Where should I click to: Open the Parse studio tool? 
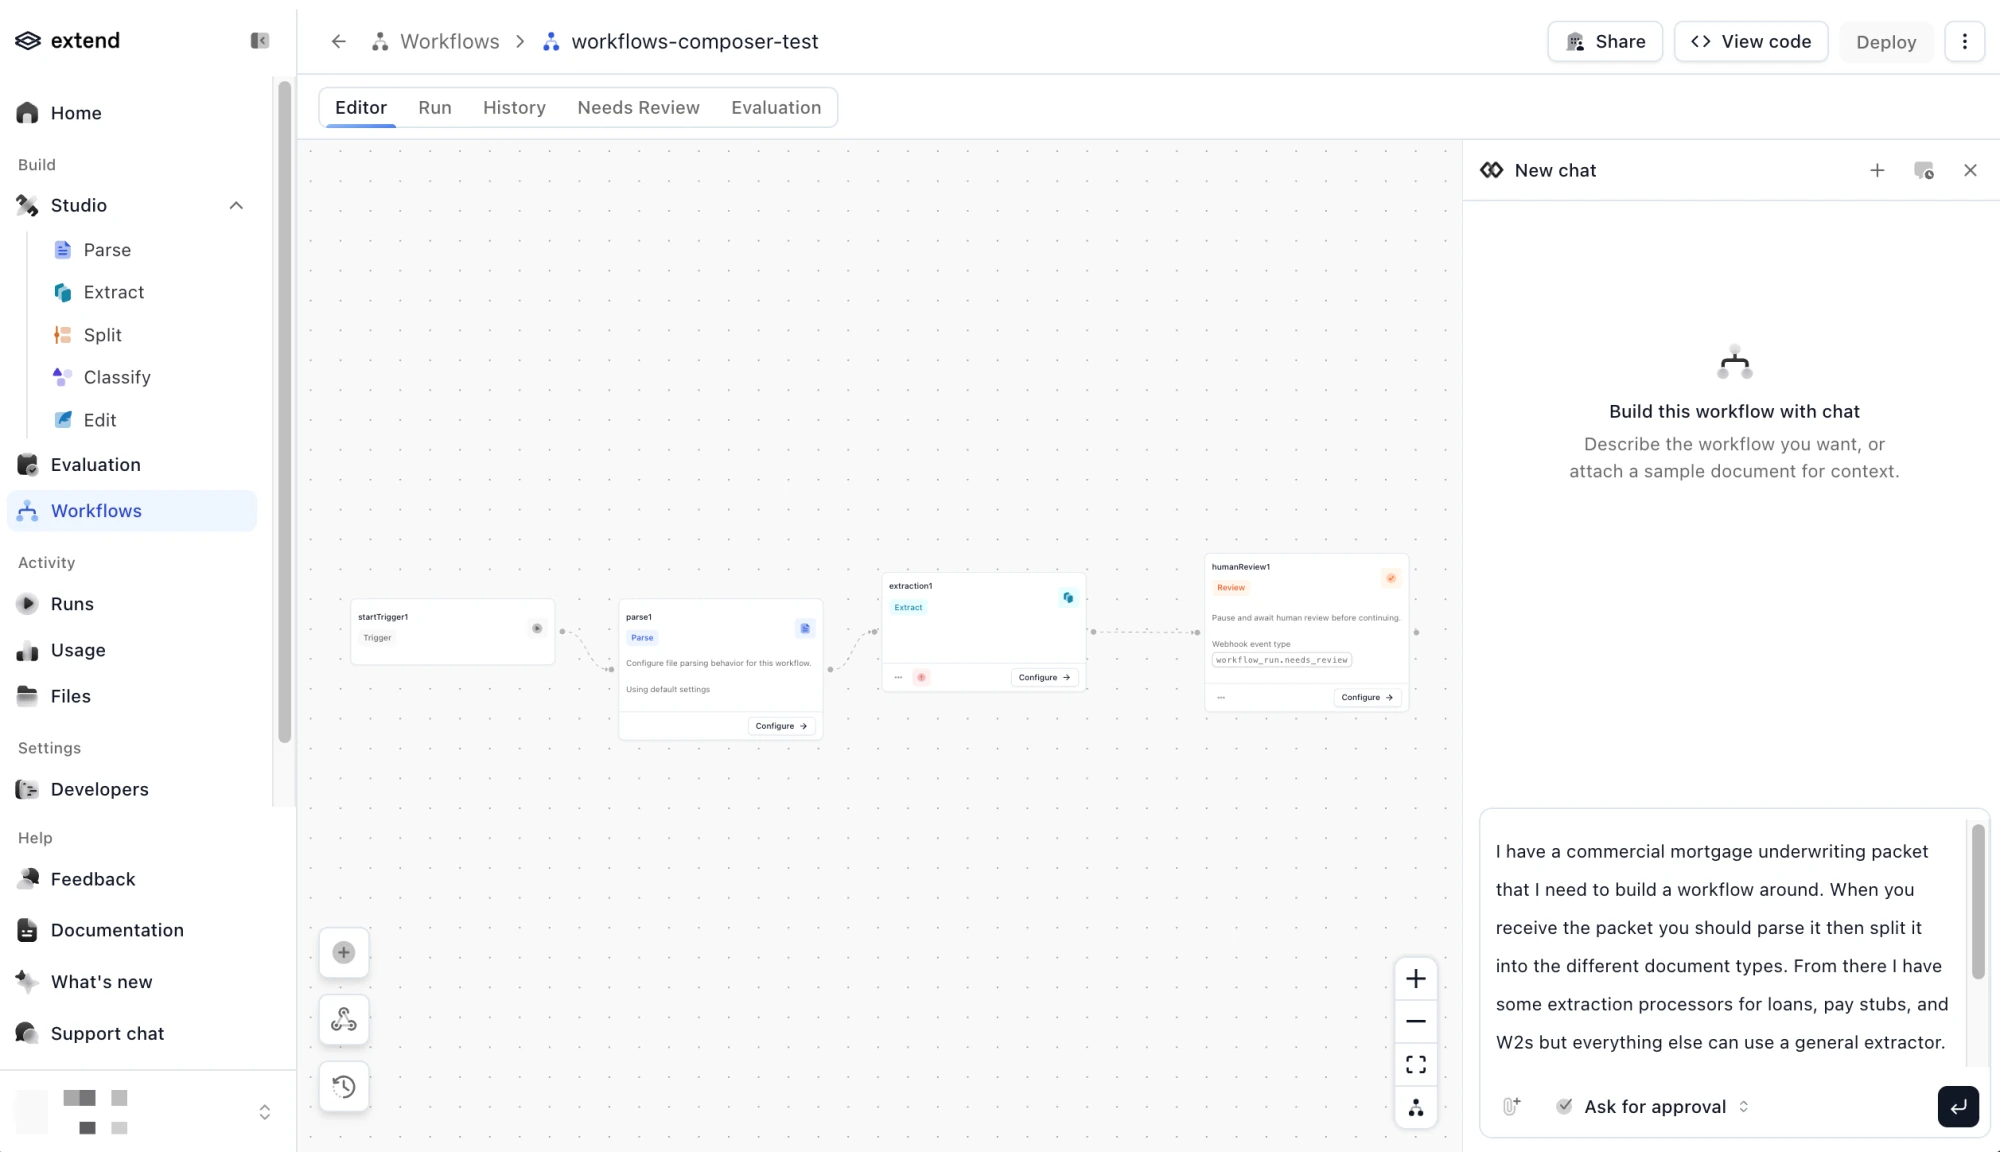point(106,250)
